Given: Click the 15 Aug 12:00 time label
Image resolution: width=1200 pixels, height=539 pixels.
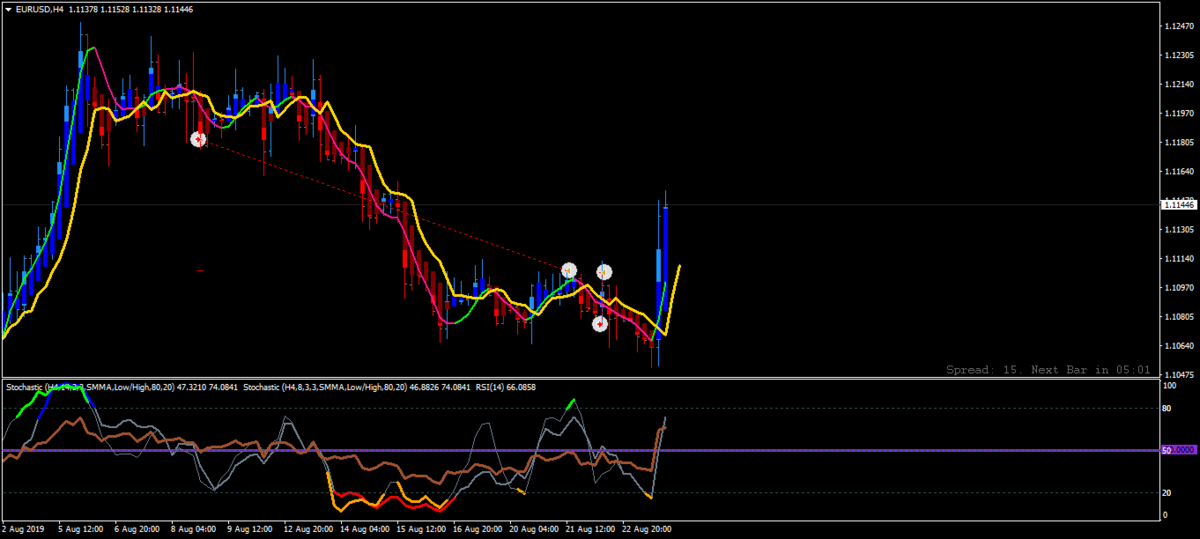Looking at the screenshot, I should (422, 528).
